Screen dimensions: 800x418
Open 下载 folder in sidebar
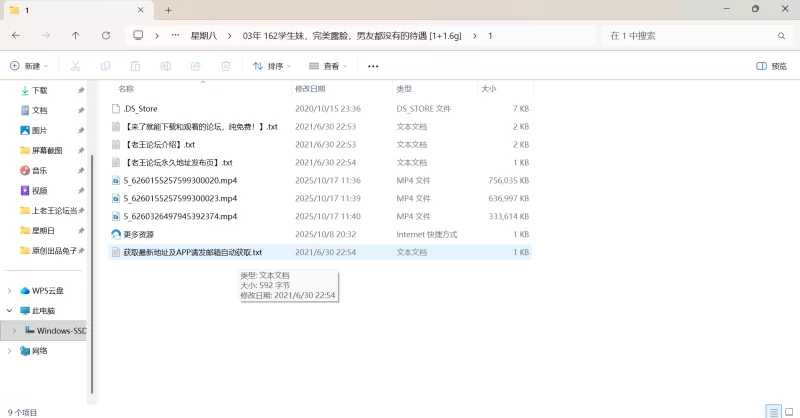click(x=40, y=90)
